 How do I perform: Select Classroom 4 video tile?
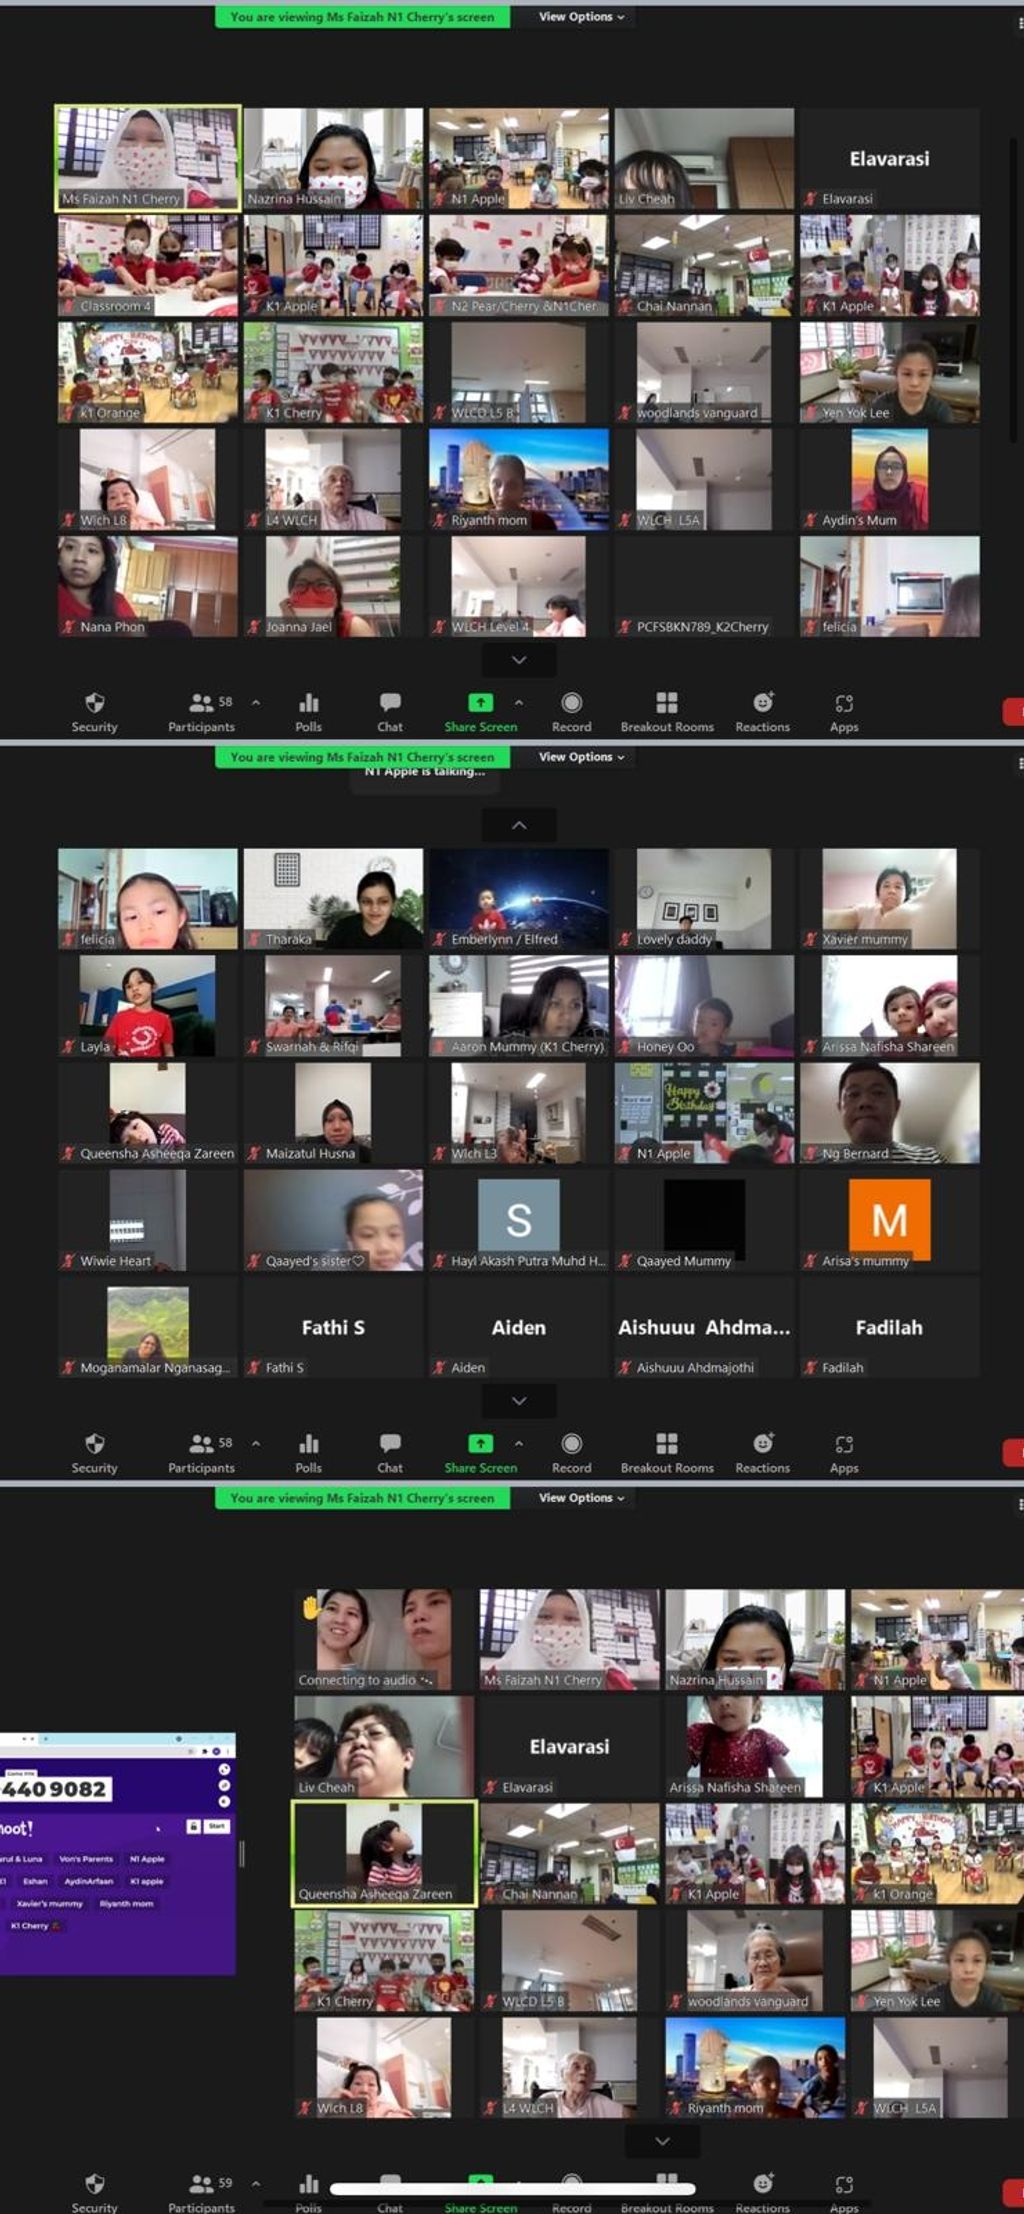pyautogui.click(x=148, y=265)
